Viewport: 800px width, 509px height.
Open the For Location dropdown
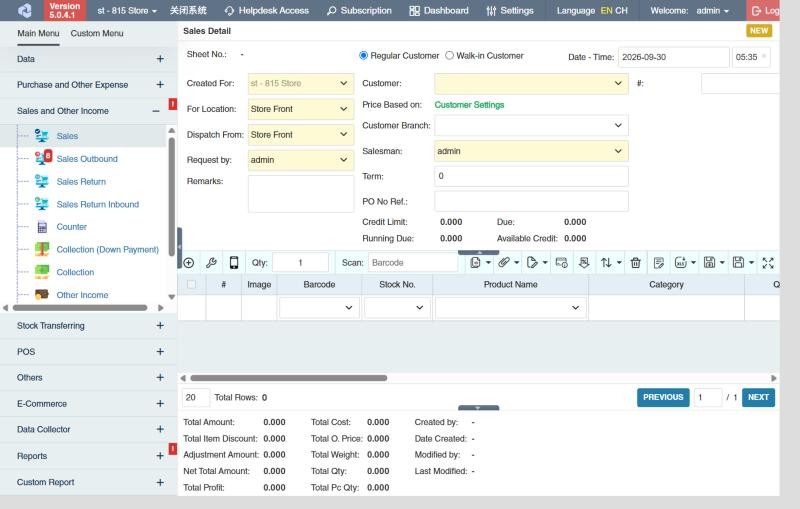pyautogui.click(x=301, y=109)
